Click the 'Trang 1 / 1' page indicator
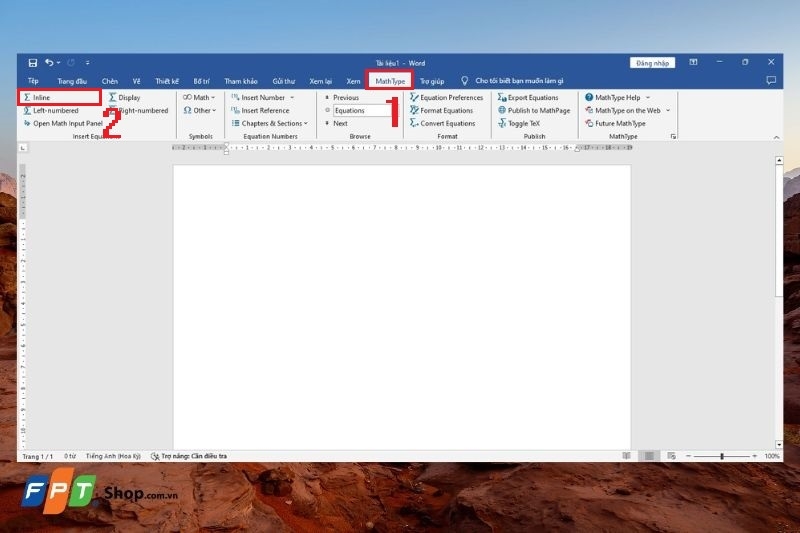The height and width of the screenshot is (533, 800). [x=37, y=456]
